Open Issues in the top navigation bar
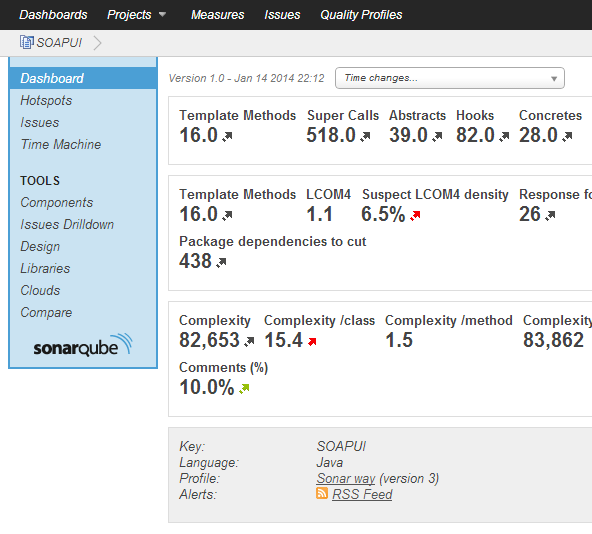 pos(282,14)
